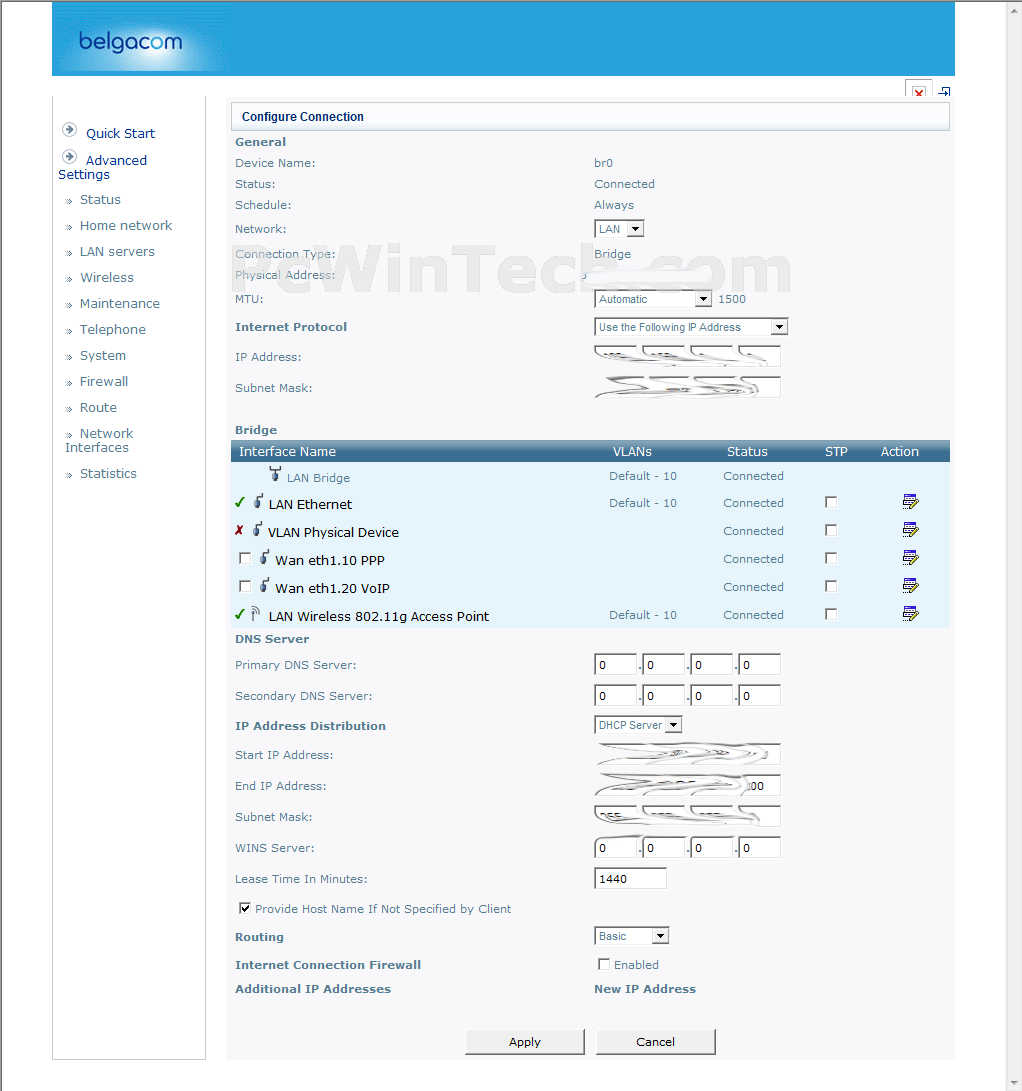Click the Cancel button
Viewport: 1022px width, 1091px height.
(655, 1042)
